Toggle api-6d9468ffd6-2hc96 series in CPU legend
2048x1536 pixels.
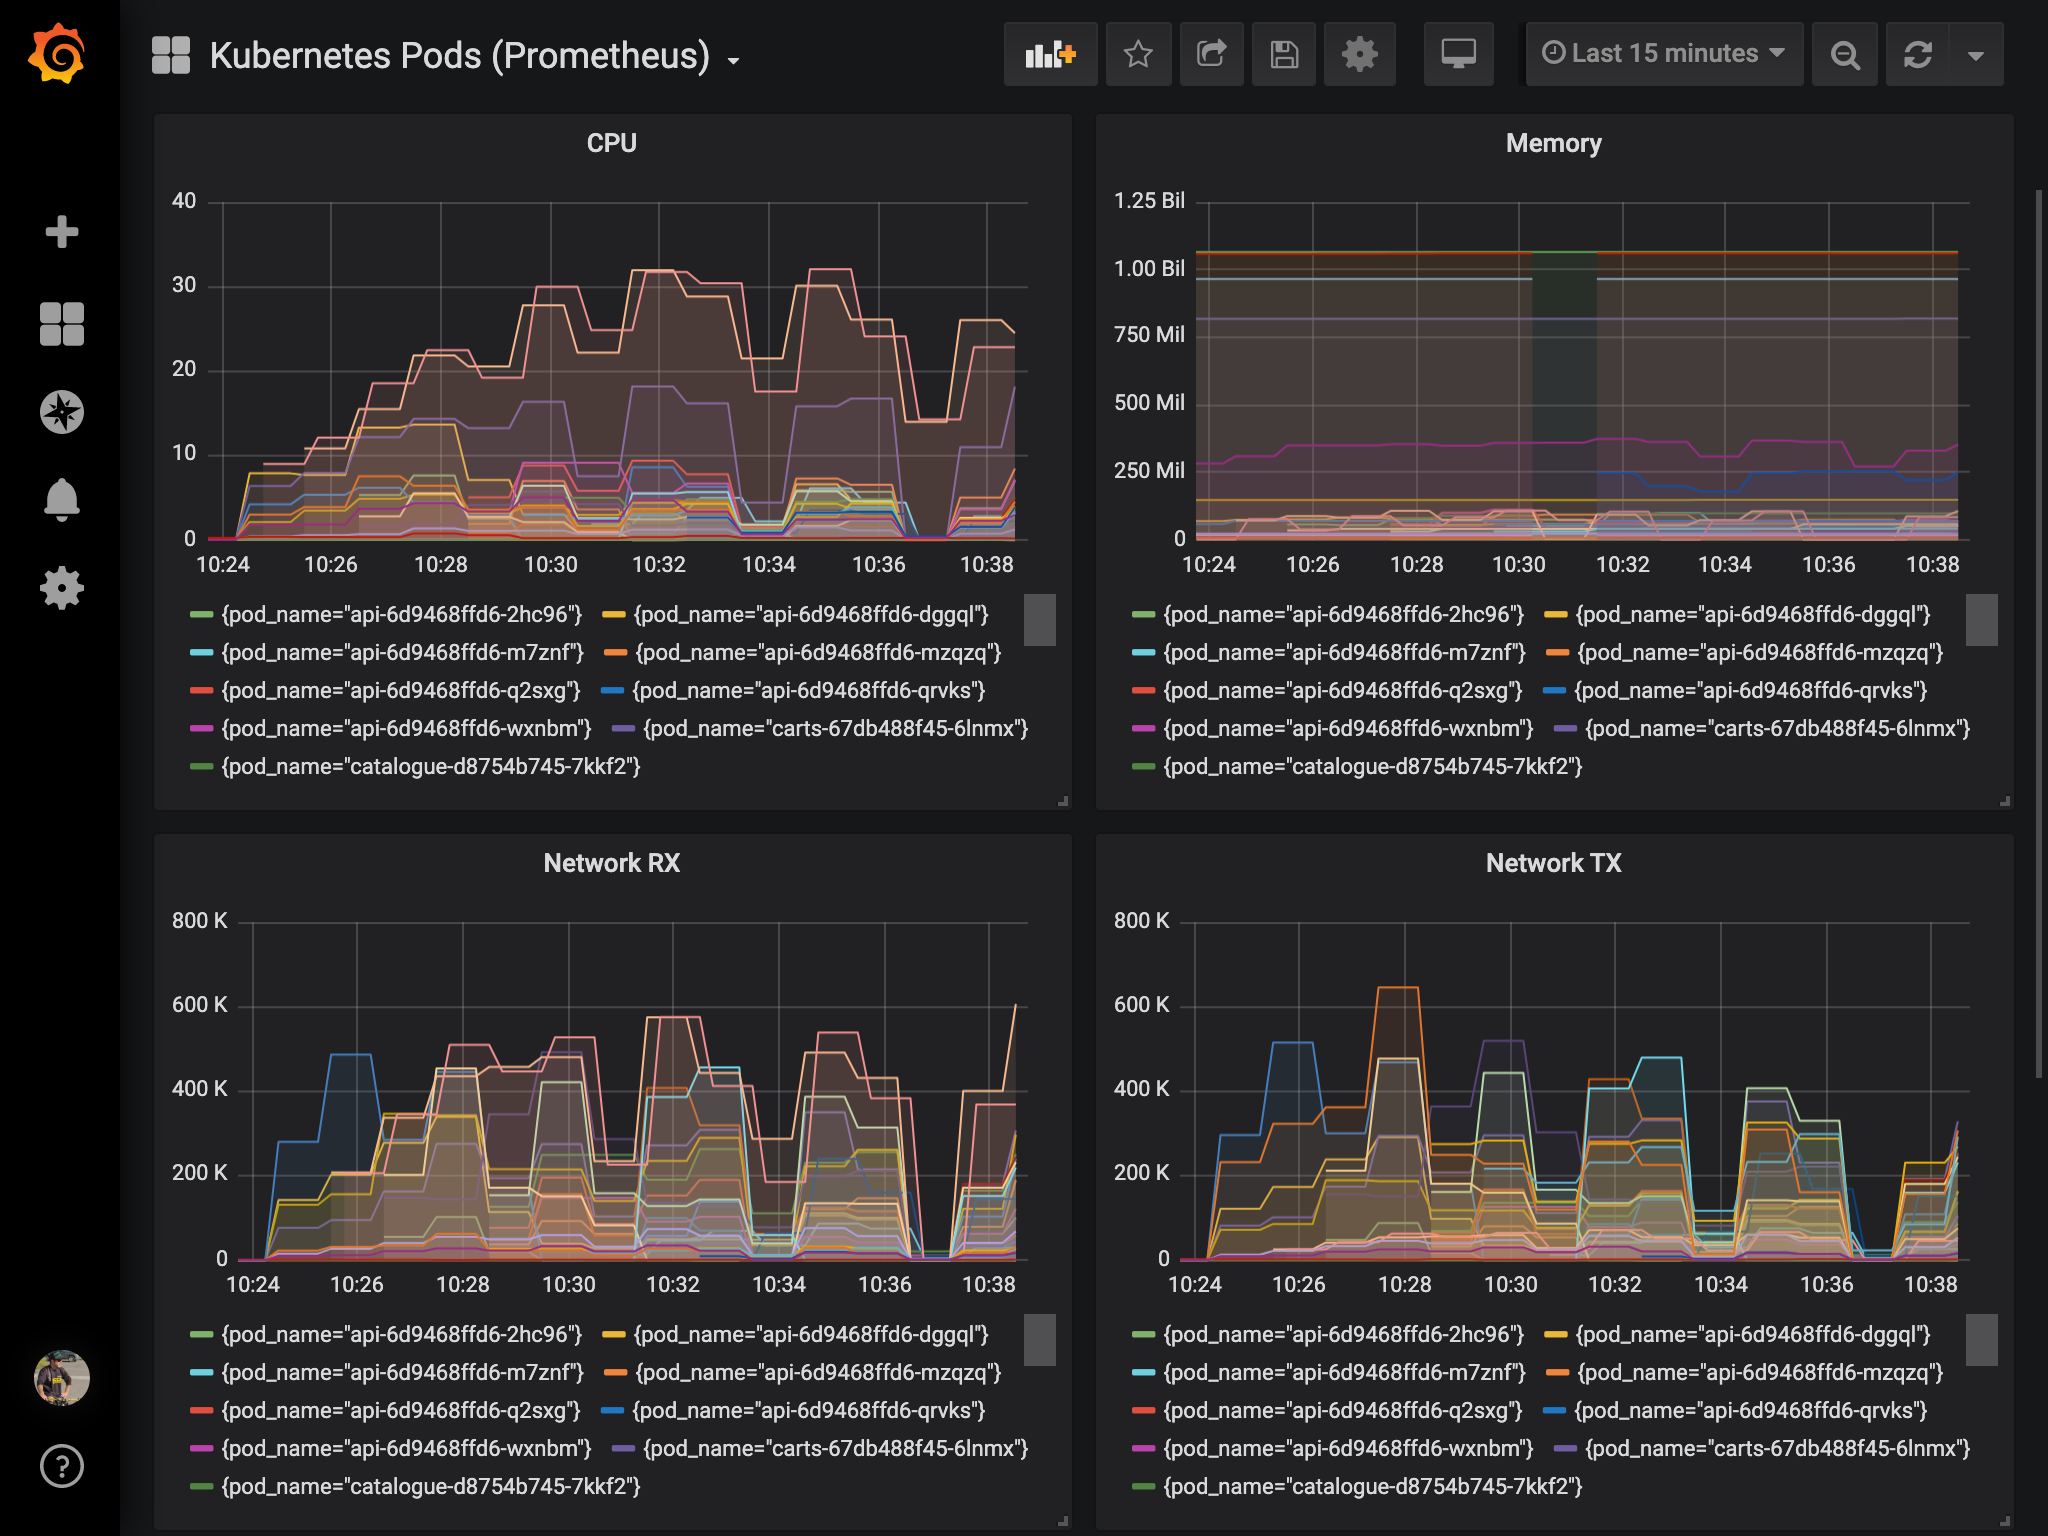pos(400,615)
